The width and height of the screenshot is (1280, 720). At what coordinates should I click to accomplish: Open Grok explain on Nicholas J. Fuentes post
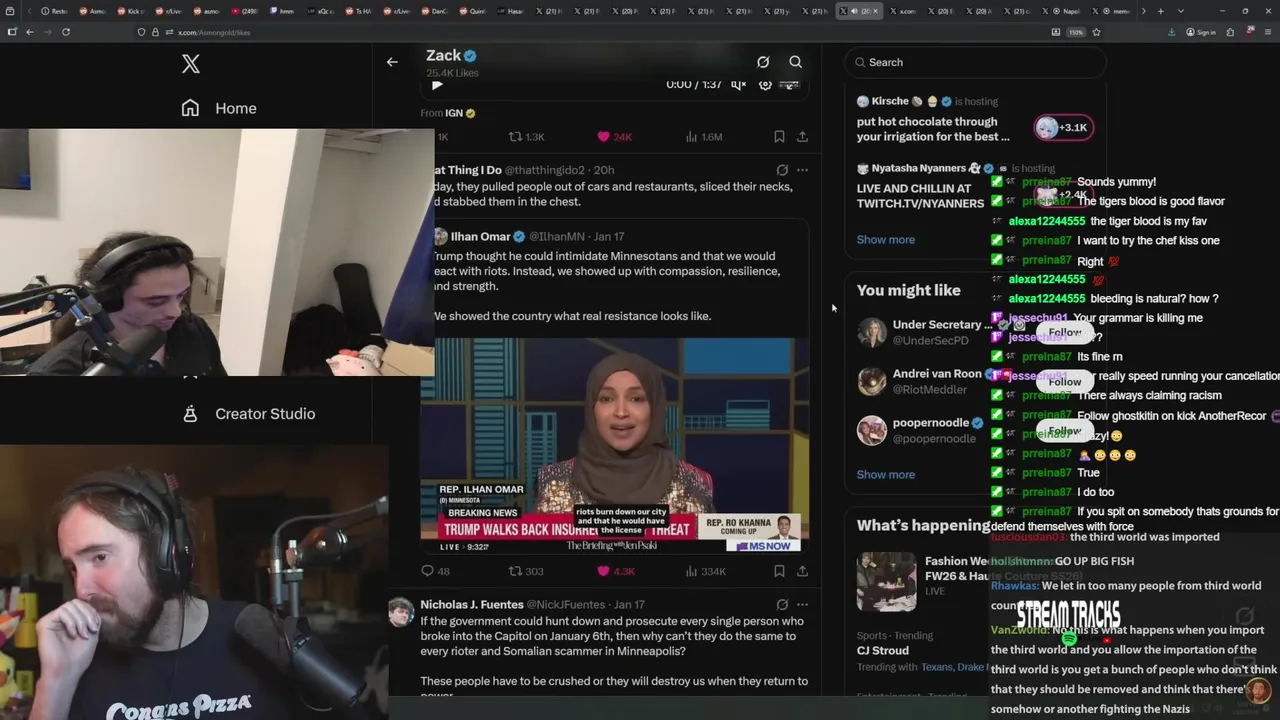pyautogui.click(x=782, y=605)
